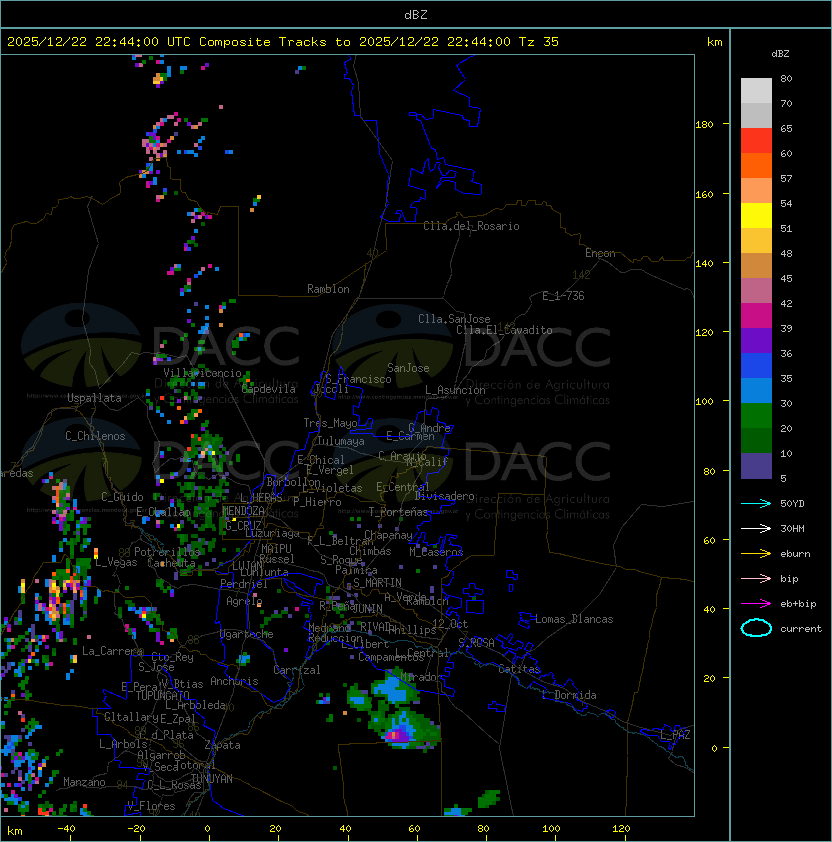Click the '120' tick on the horizontal km axis
Image resolution: width=832 pixels, height=842 pixels.
coord(621,829)
